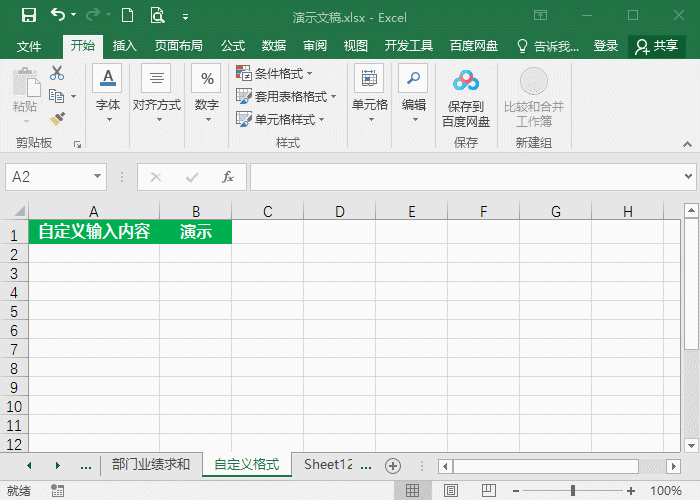
Task: Click the Copy icon
Action: point(56,96)
